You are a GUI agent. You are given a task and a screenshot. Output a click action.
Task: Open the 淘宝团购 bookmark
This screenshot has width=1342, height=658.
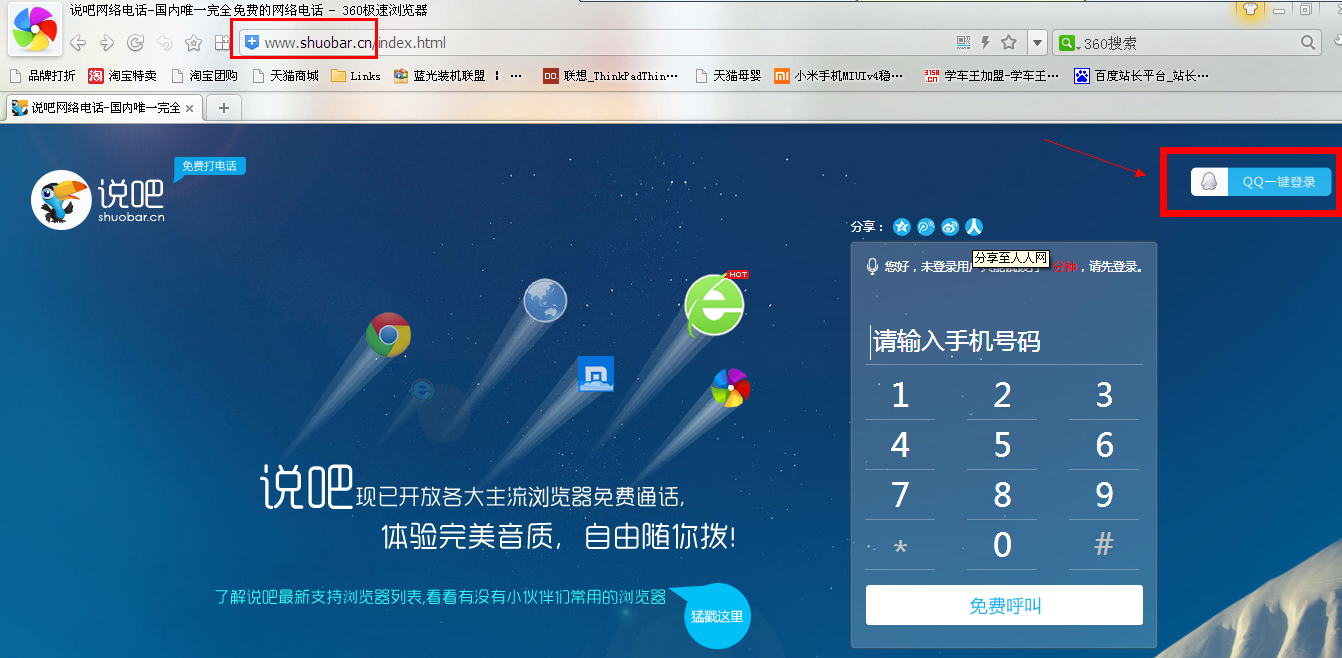click(x=204, y=75)
